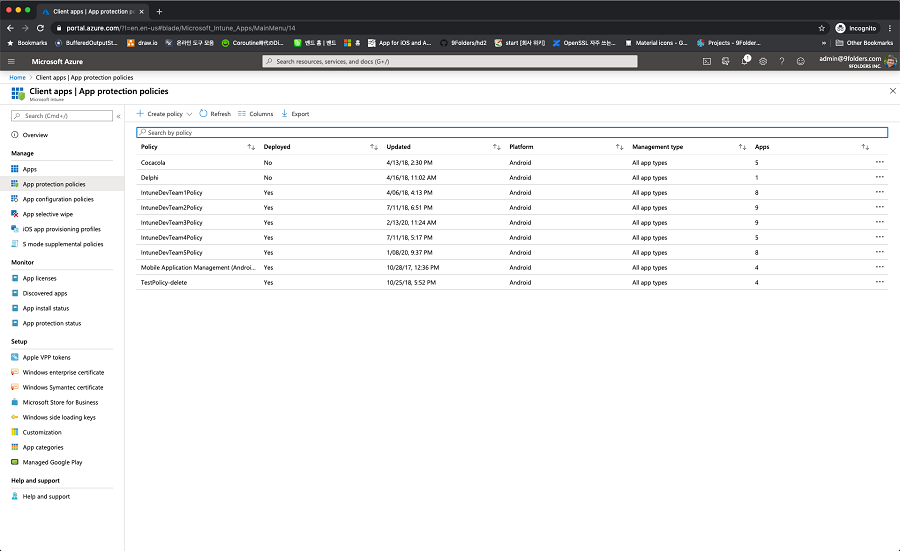Open Overview in sidebar
This screenshot has width=900, height=551.
(x=35, y=135)
